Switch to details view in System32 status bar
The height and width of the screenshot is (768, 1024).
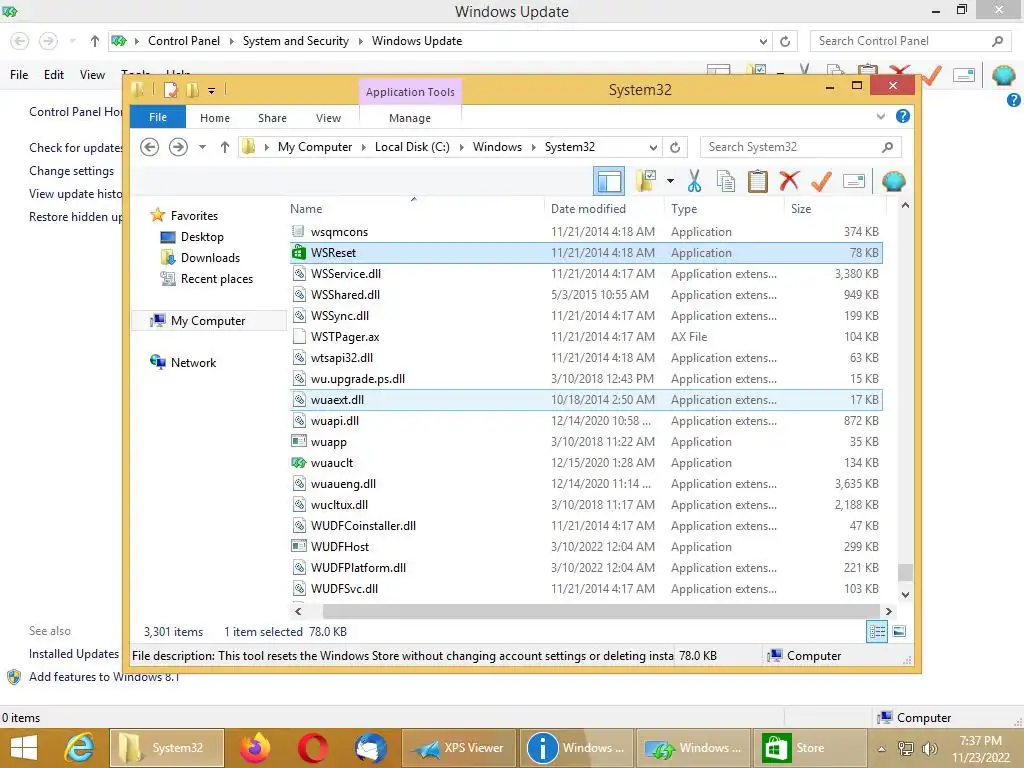(877, 631)
